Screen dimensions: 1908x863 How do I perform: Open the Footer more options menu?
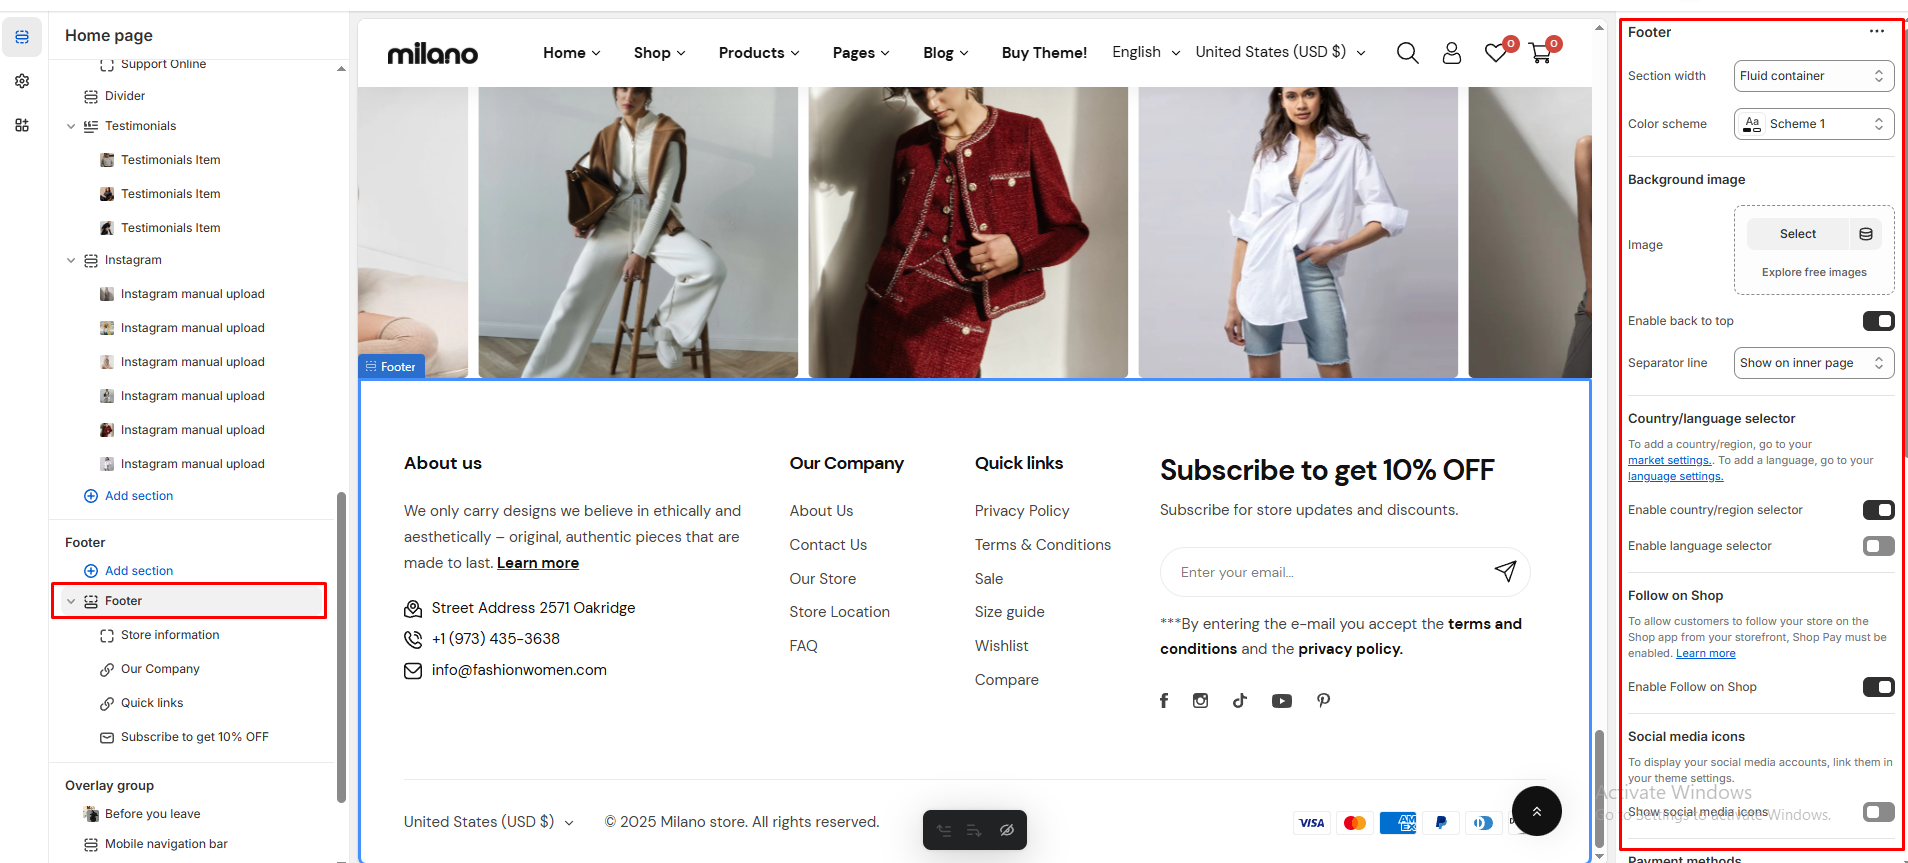pyautogui.click(x=1876, y=32)
